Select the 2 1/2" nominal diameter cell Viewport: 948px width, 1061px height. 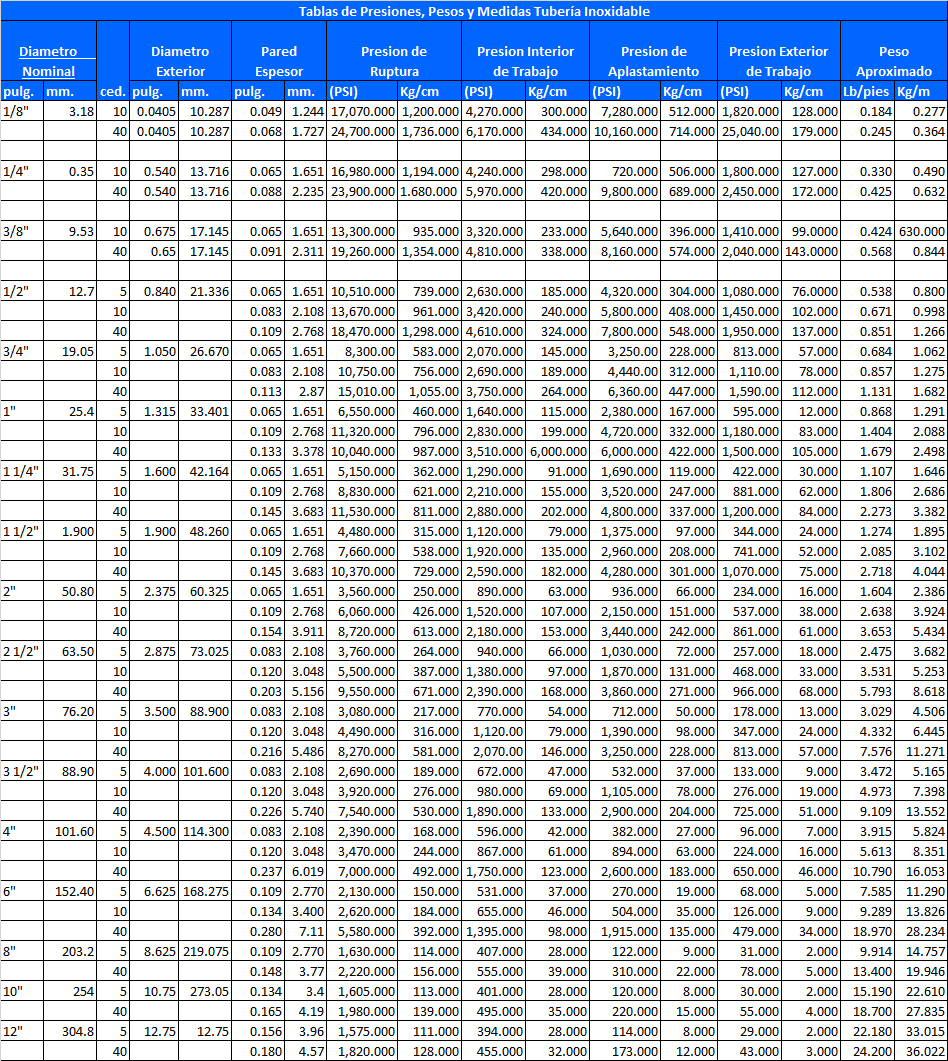point(20,652)
